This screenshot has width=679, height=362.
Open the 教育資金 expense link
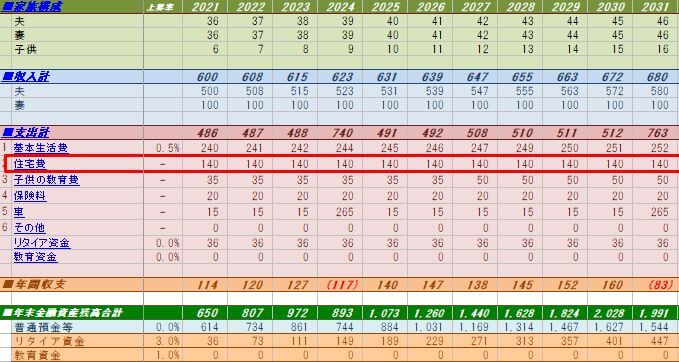pyautogui.click(x=35, y=257)
